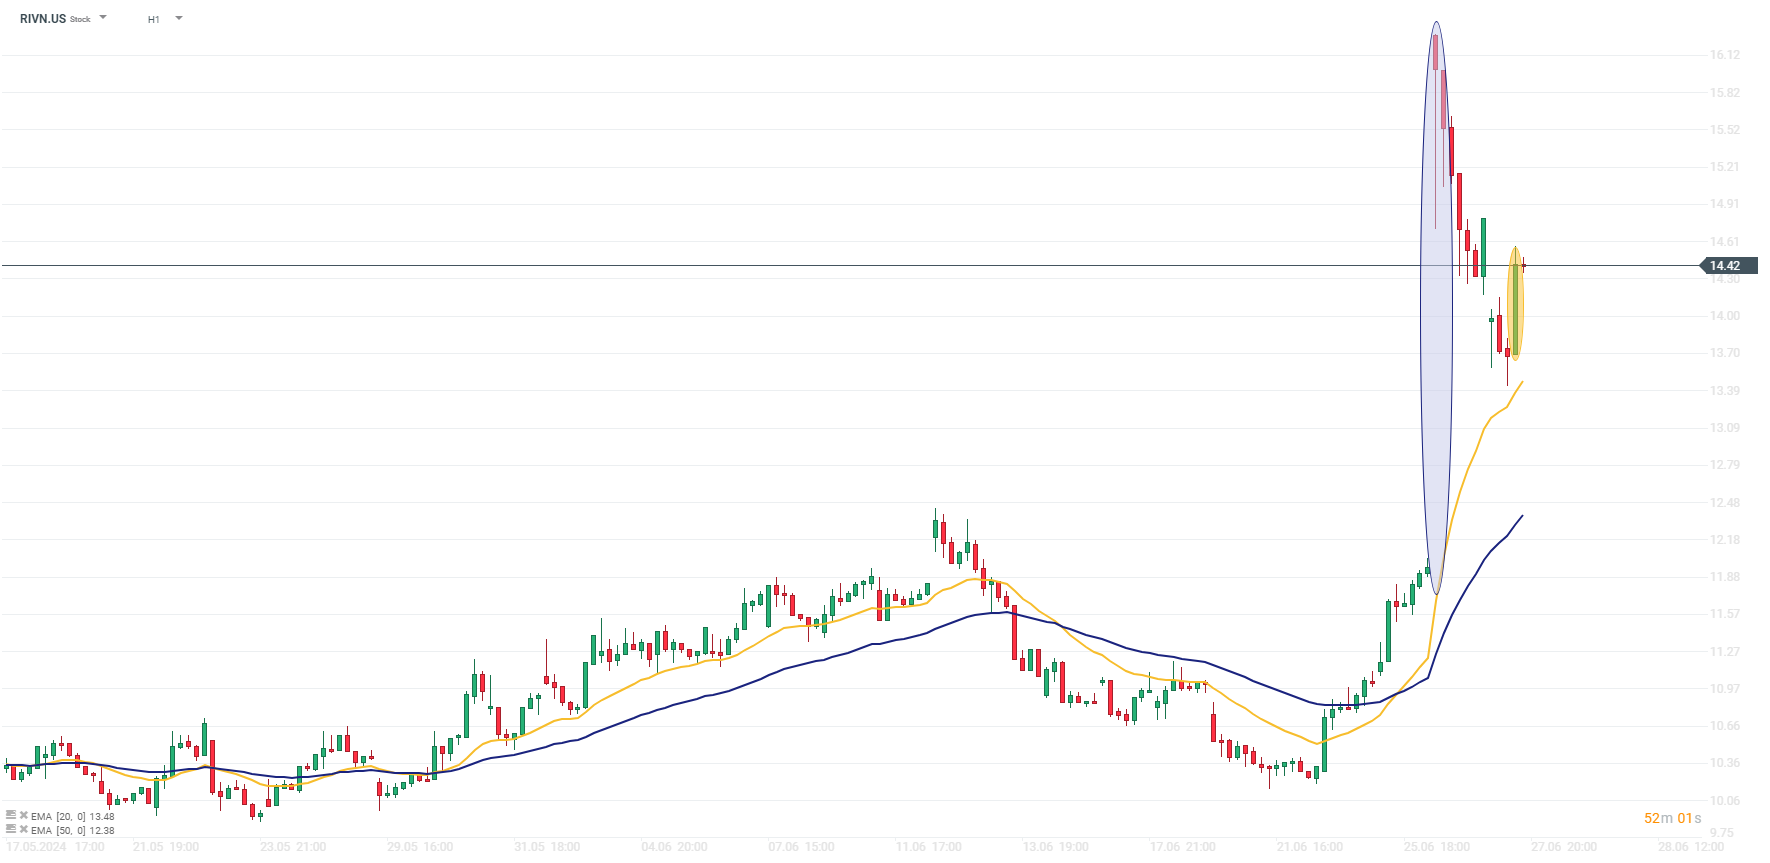
Task: Click the 10.06 price axis label
Action: (1724, 800)
